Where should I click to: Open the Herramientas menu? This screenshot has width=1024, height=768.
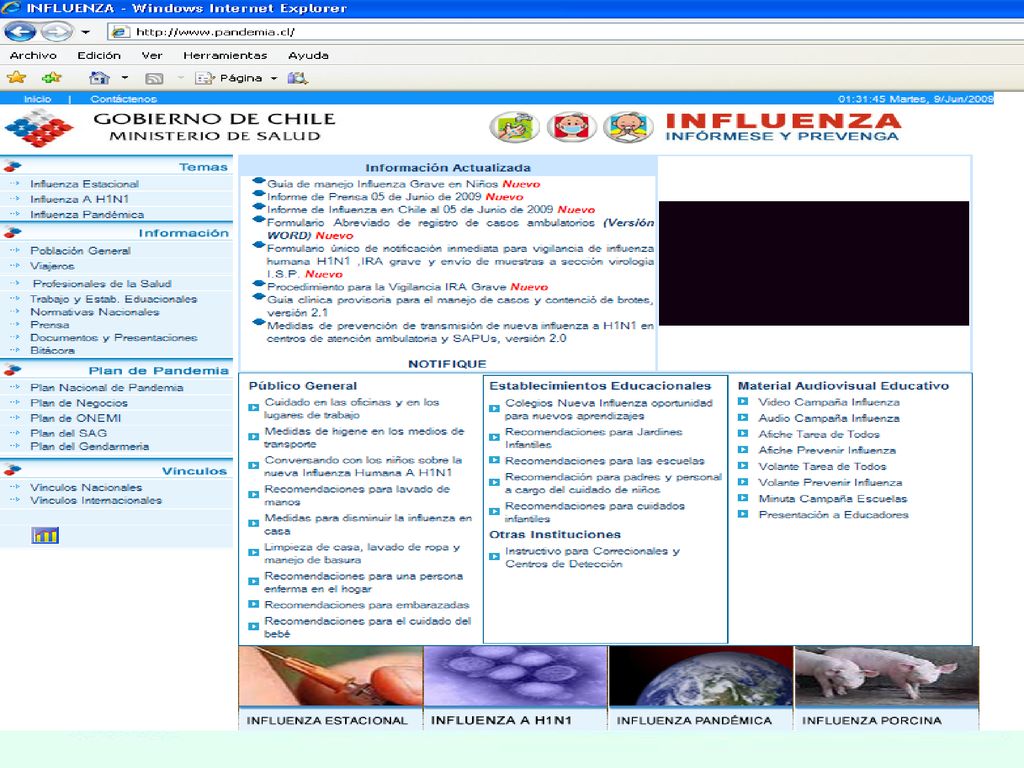[x=225, y=56]
